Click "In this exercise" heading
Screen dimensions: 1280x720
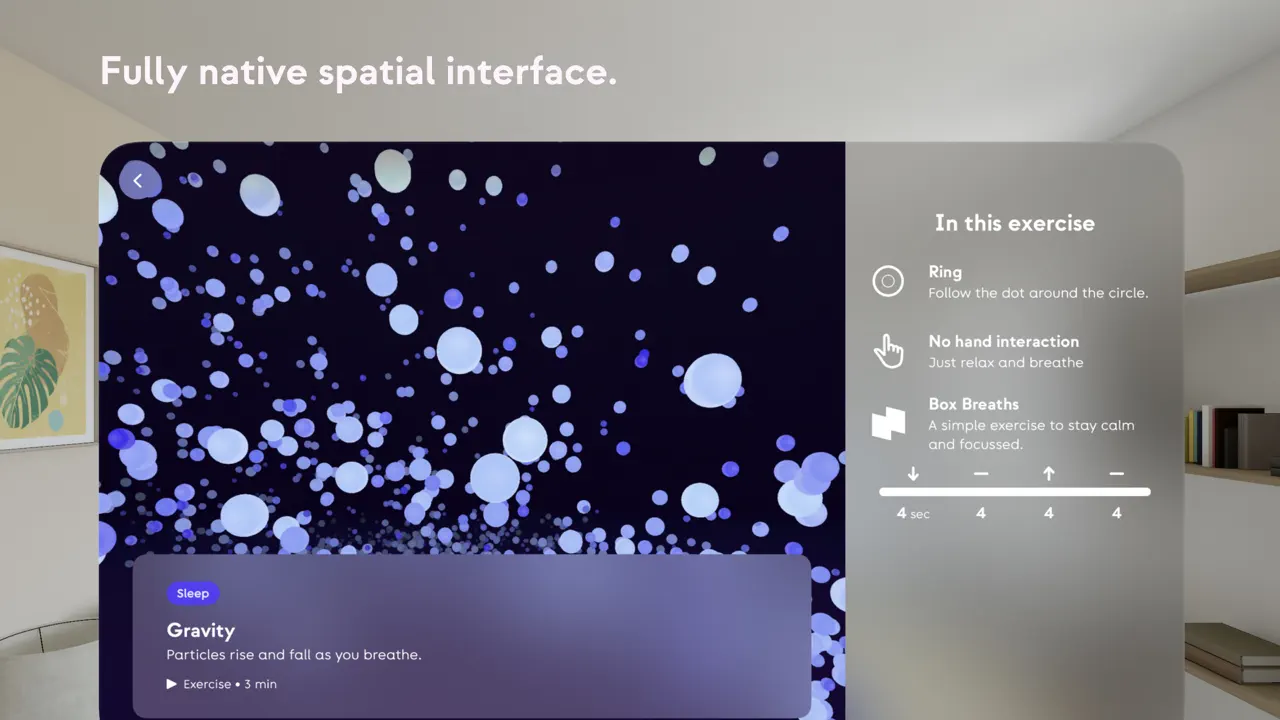tap(1015, 223)
